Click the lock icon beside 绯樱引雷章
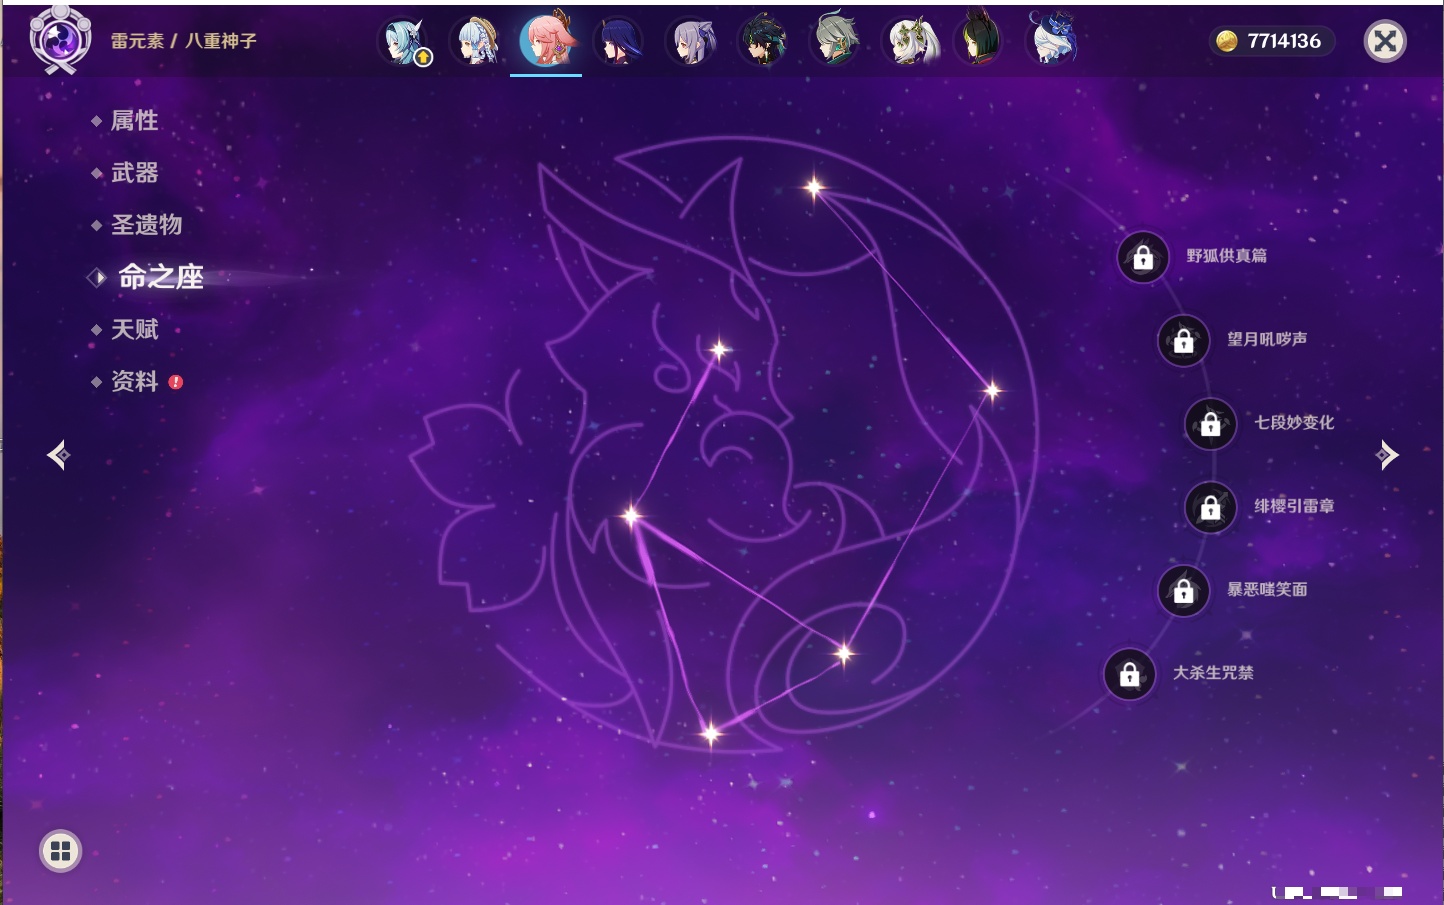Viewport: 1444px width, 905px height. 1210,508
